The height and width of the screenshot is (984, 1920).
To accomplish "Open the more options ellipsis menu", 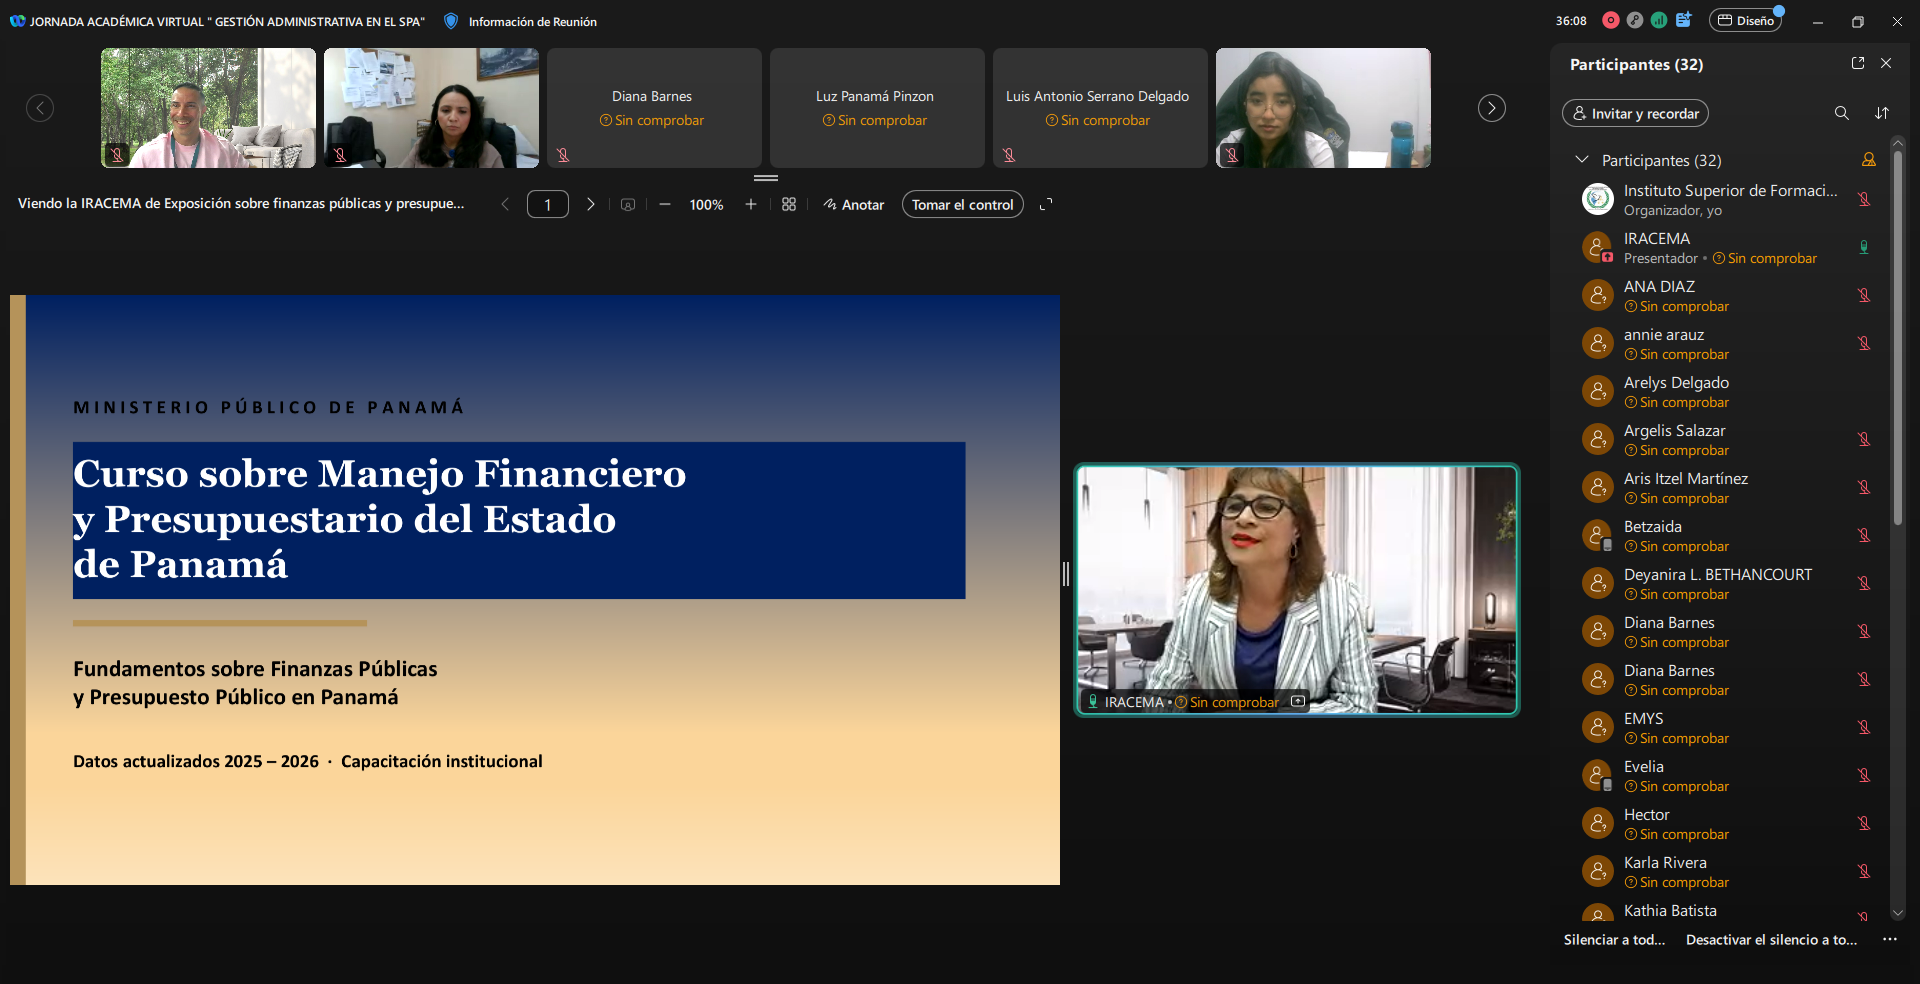I will coord(1890,939).
